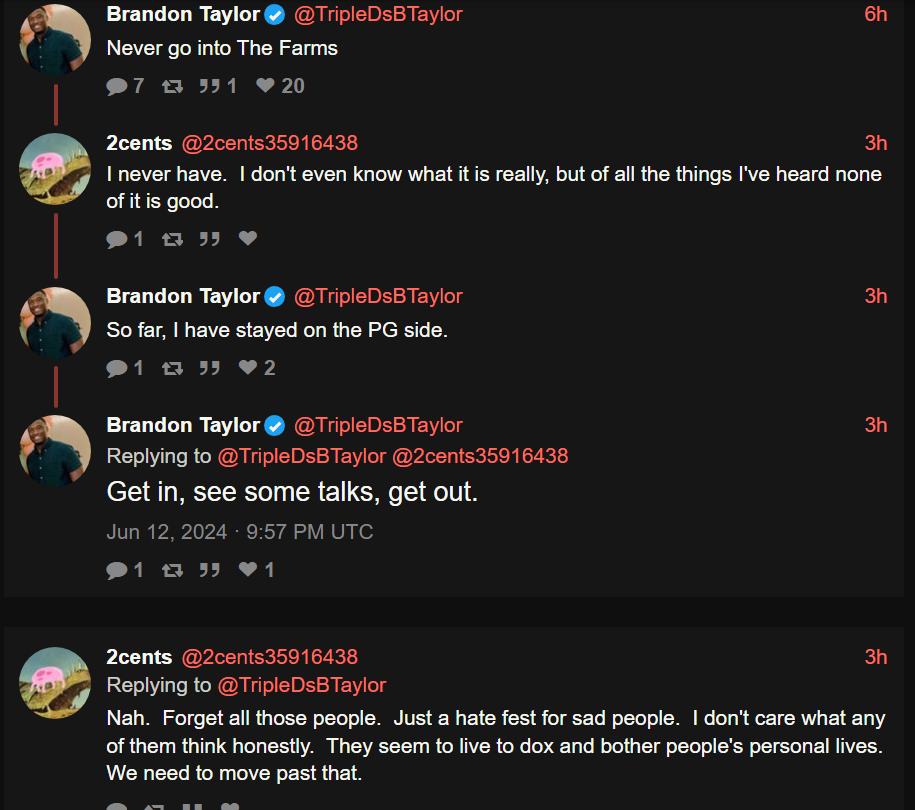Like 2cents' 'I never have' reply
Image resolution: width=915 pixels, height=810 pixels.
point(248,238)
